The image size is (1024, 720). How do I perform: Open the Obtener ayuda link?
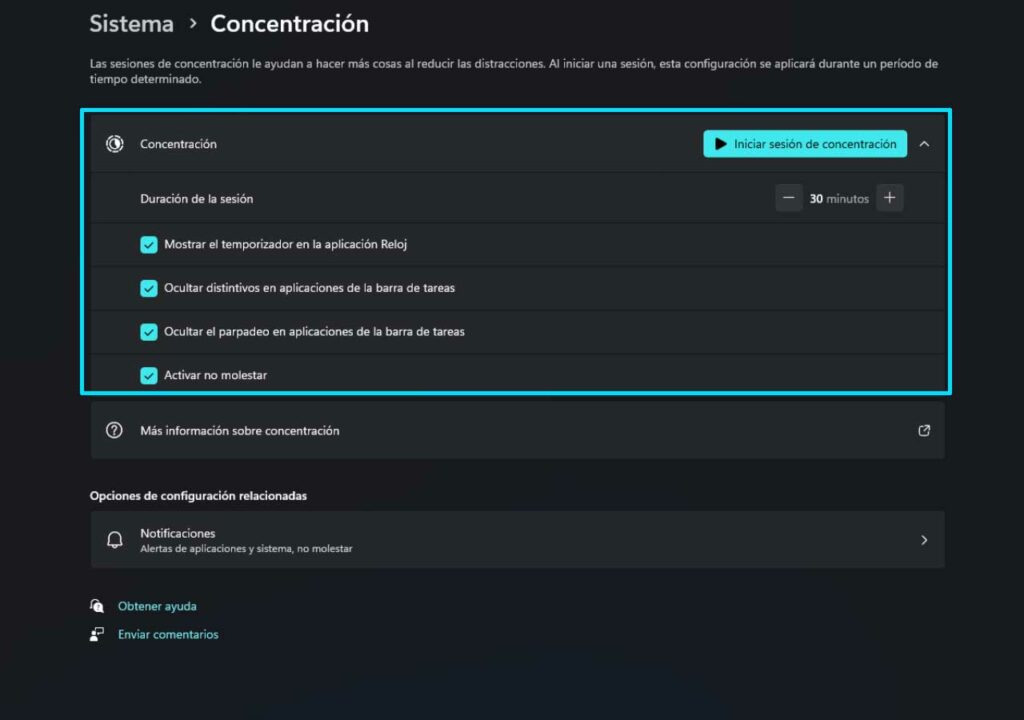tap(157, 606)
